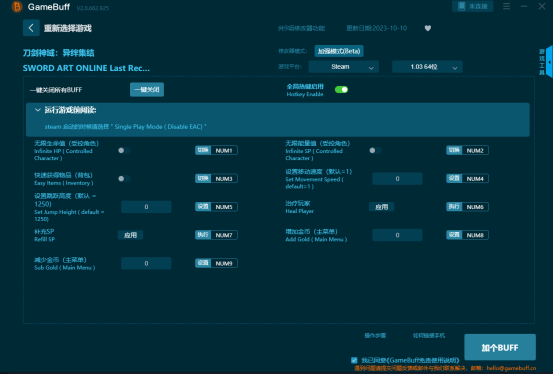This screenshot has width=554, height=374.
Task: Open the Steam platform dropdown
Action: [x=343, y=67]
